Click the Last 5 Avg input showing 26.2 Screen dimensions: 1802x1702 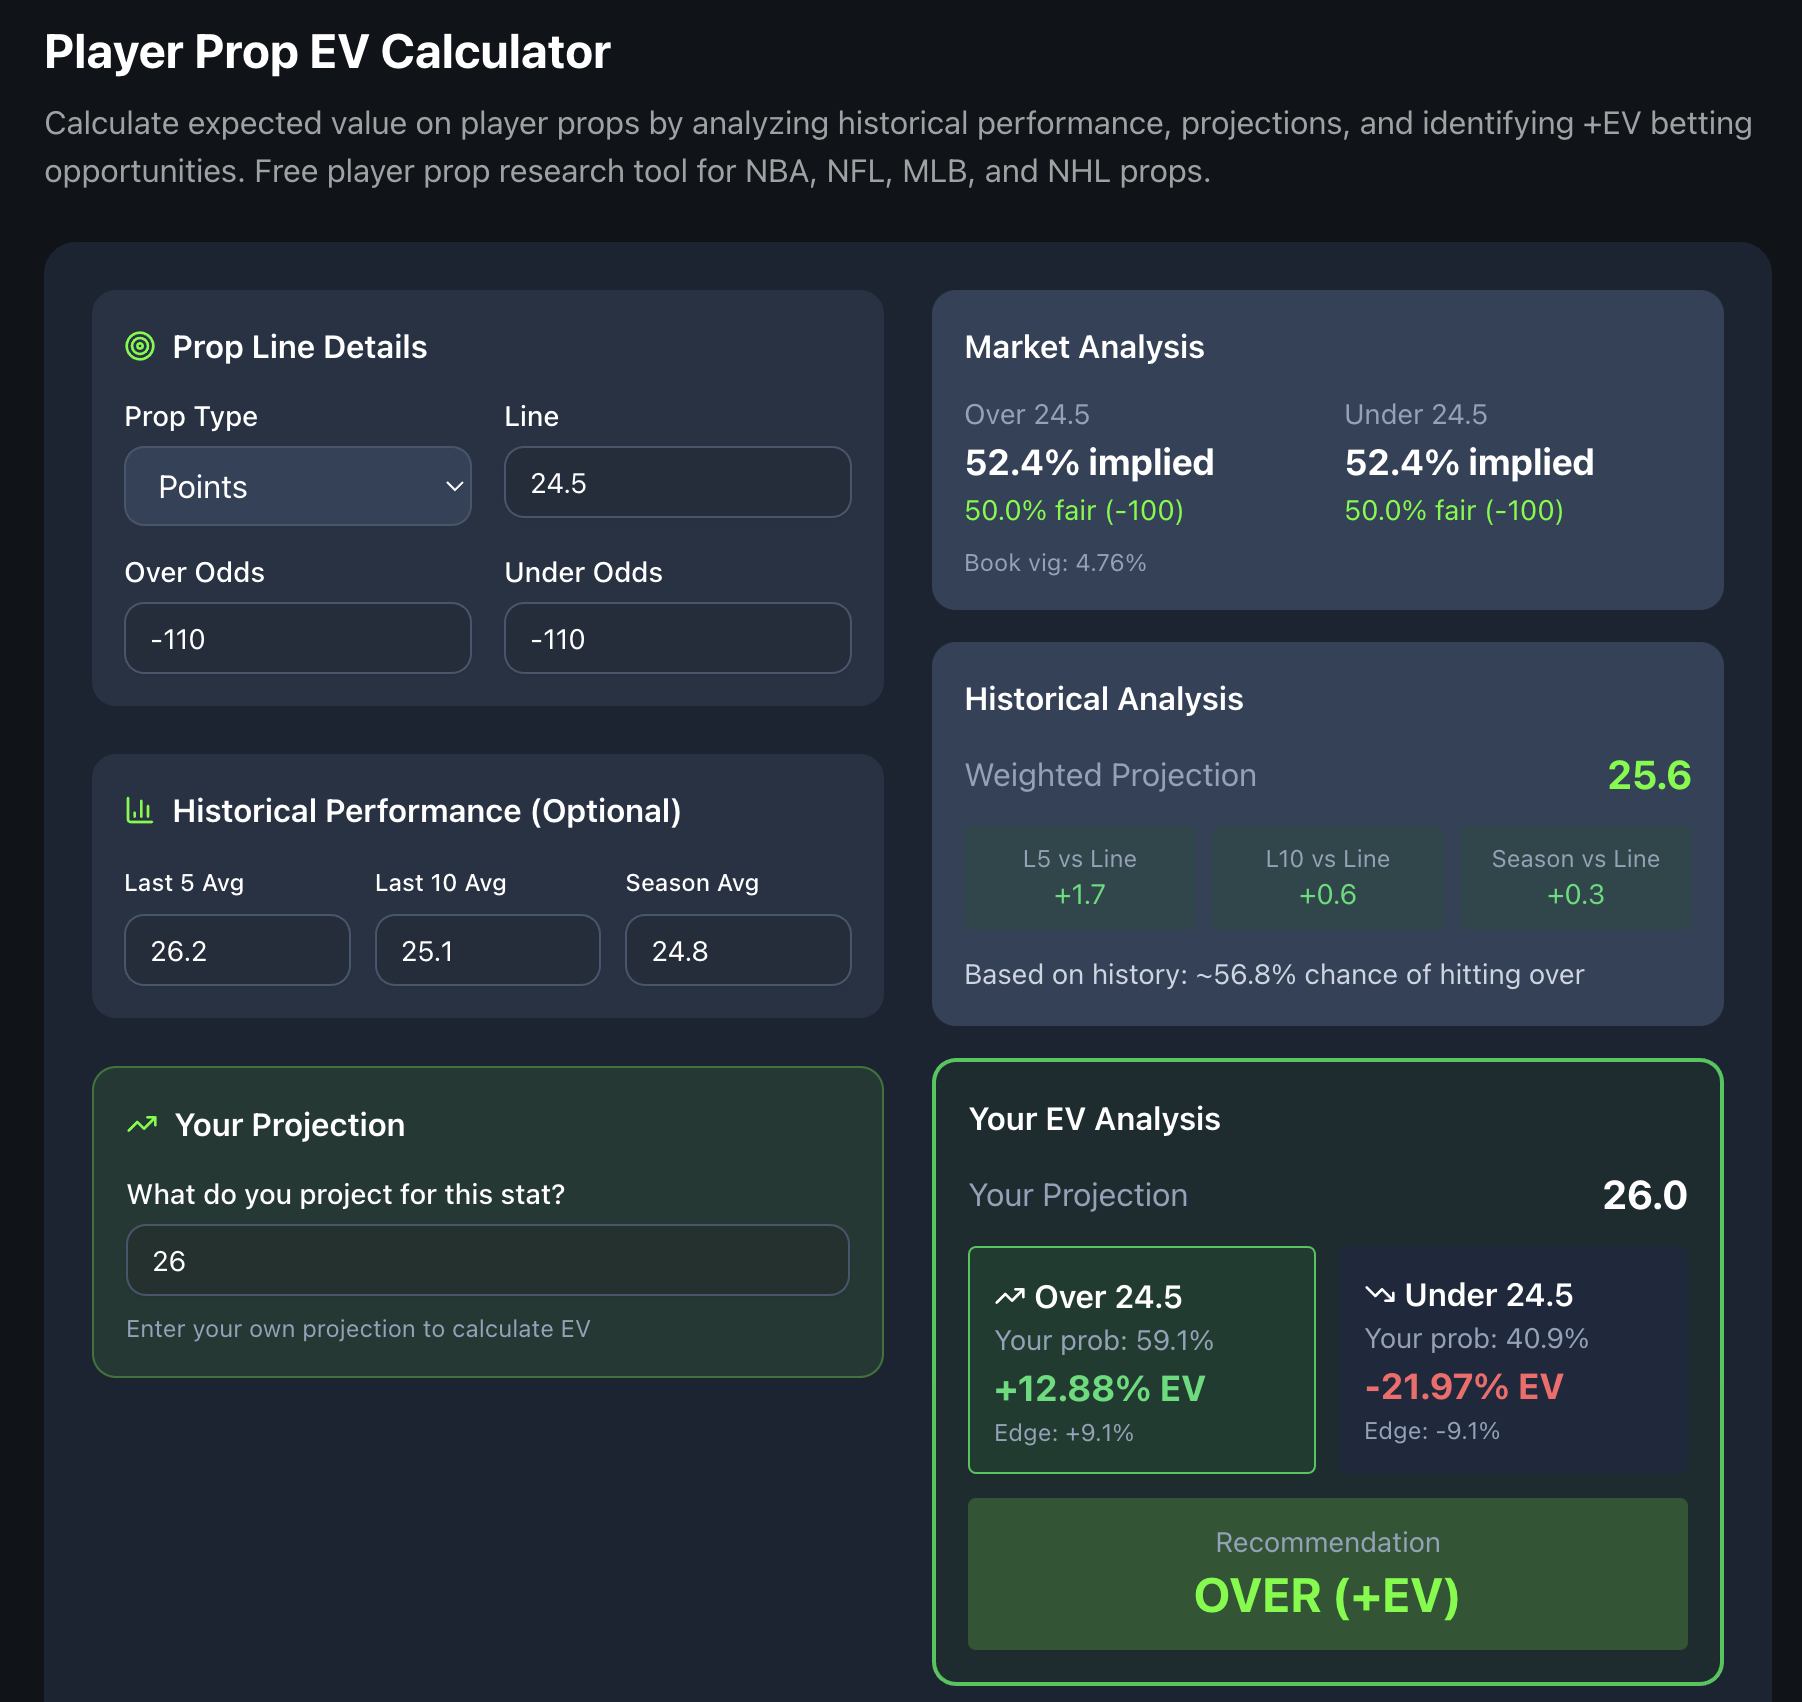coord(236,950)
